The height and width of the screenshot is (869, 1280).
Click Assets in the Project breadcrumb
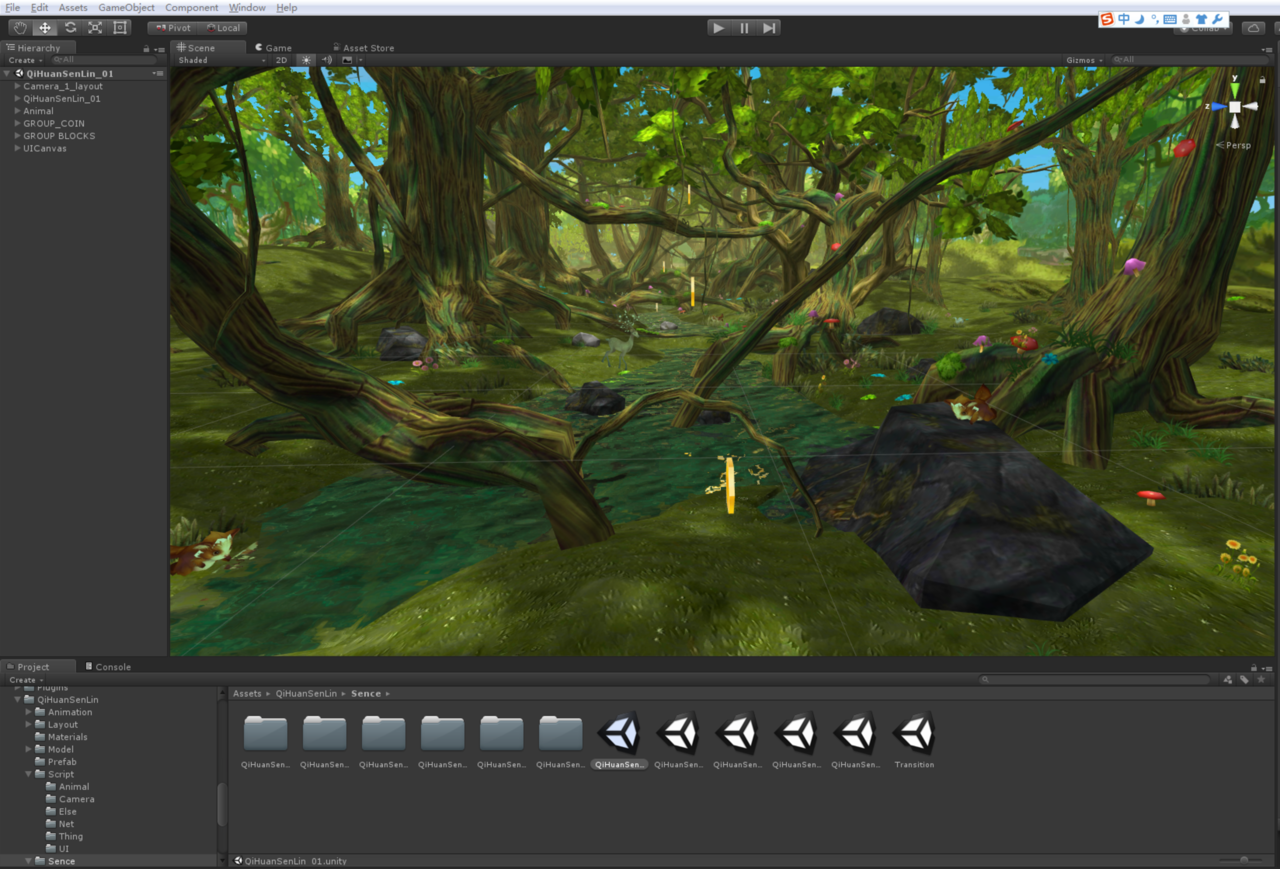coord(247,693)
